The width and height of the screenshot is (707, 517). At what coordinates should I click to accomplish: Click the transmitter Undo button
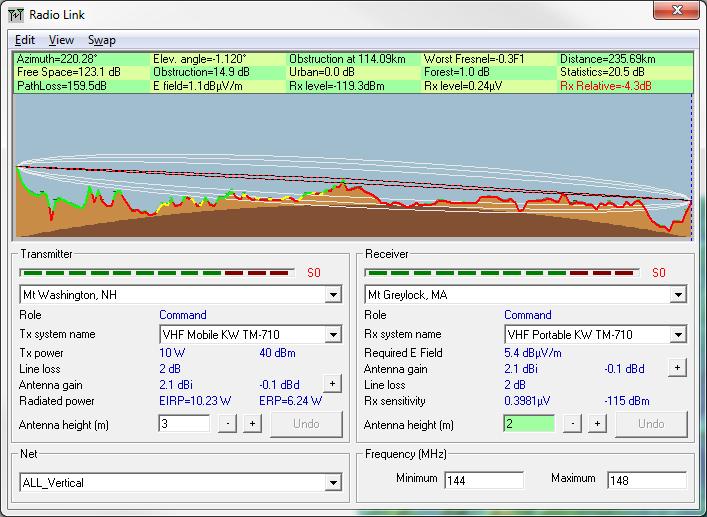[x=306, y=424]
